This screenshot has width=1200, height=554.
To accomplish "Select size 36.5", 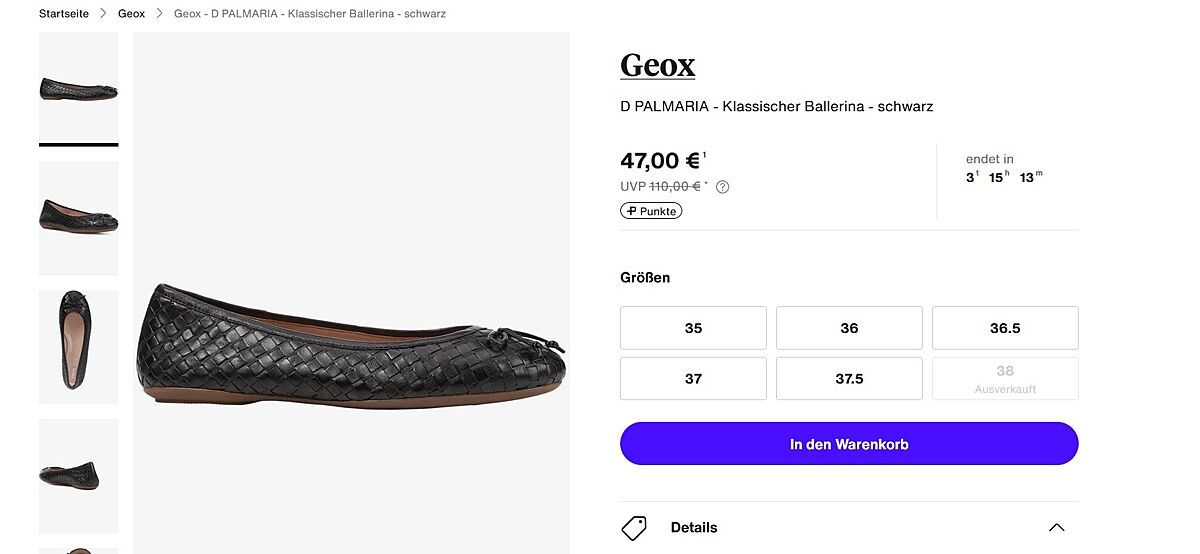I will tap(1005, 328).
